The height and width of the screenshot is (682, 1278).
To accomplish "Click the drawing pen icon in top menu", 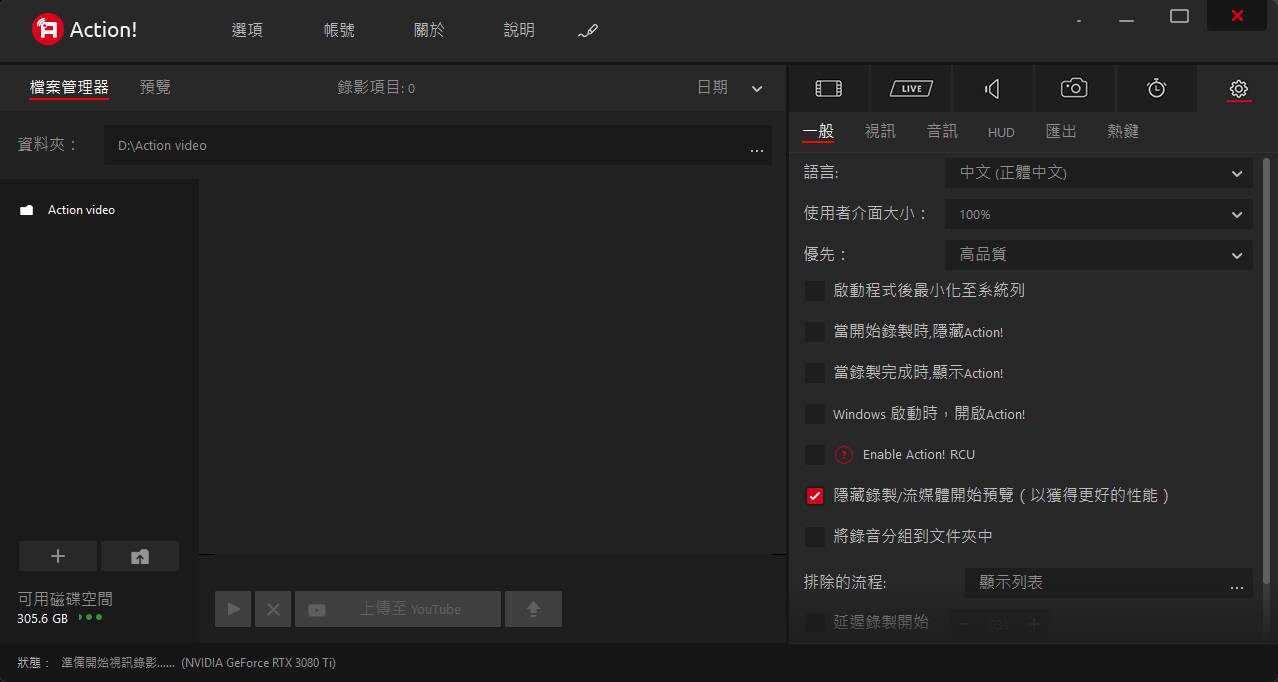I will 588,31.
